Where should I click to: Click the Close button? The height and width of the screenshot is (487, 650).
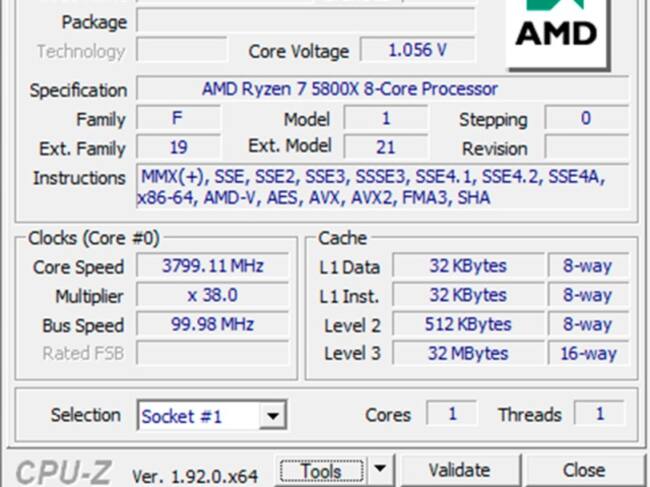[583, 470]
